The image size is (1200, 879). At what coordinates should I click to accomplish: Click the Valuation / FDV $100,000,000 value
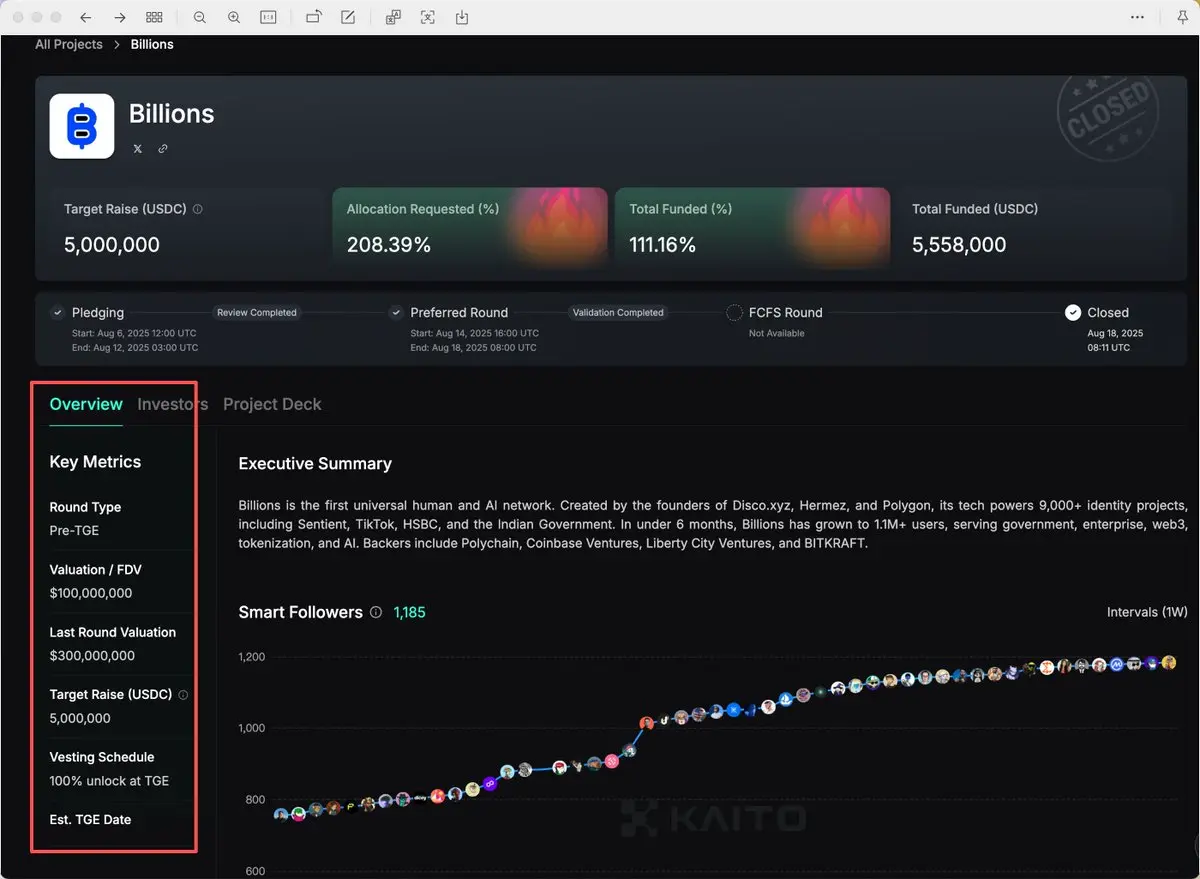point(91,593)
